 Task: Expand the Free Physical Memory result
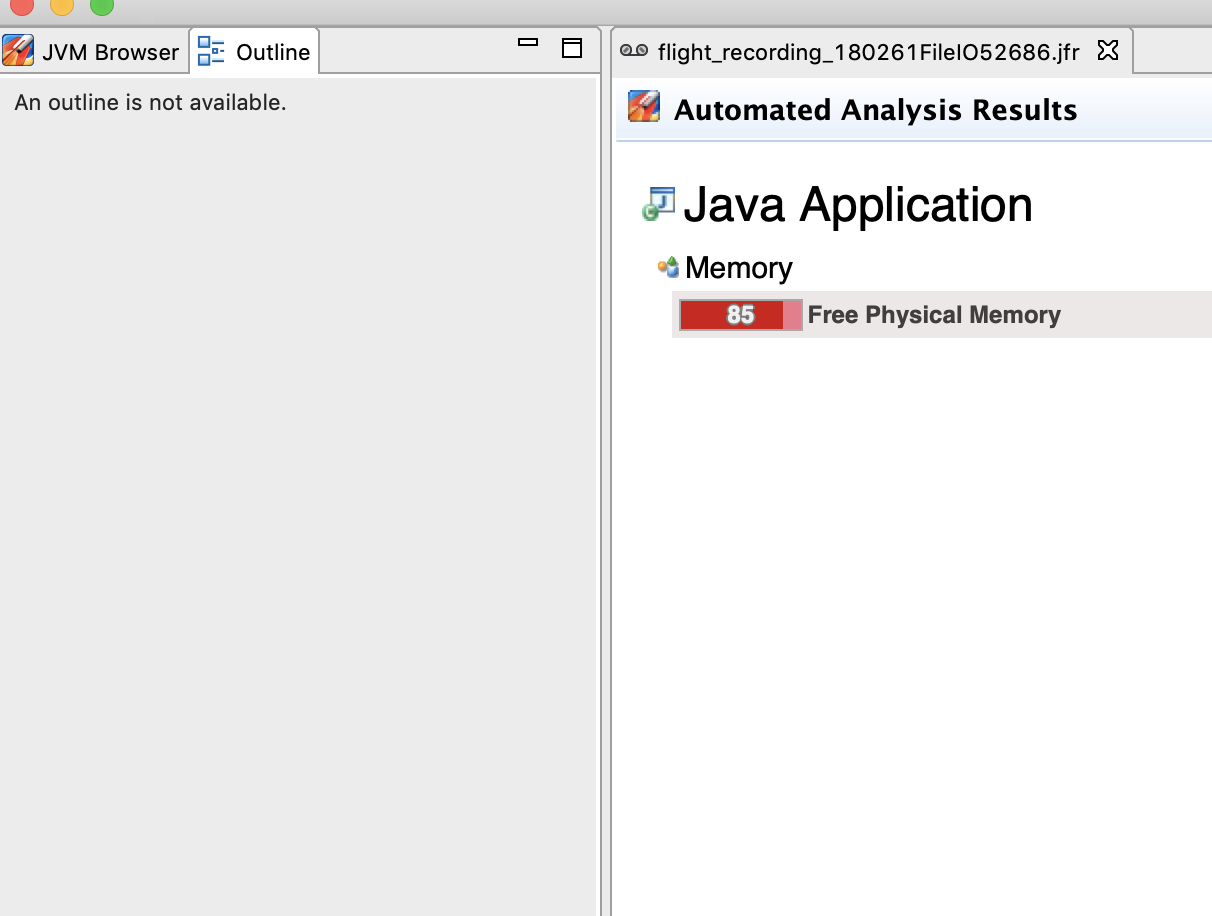[933, 315]
